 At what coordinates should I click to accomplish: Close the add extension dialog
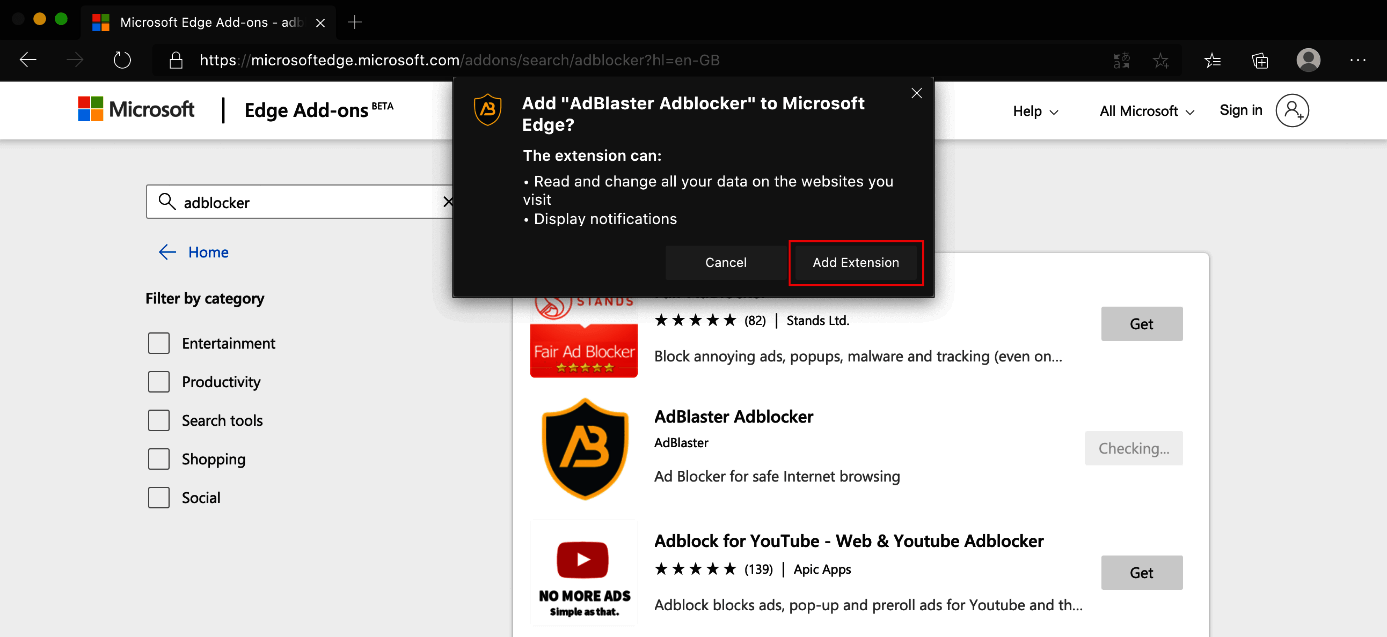[917, 93]
